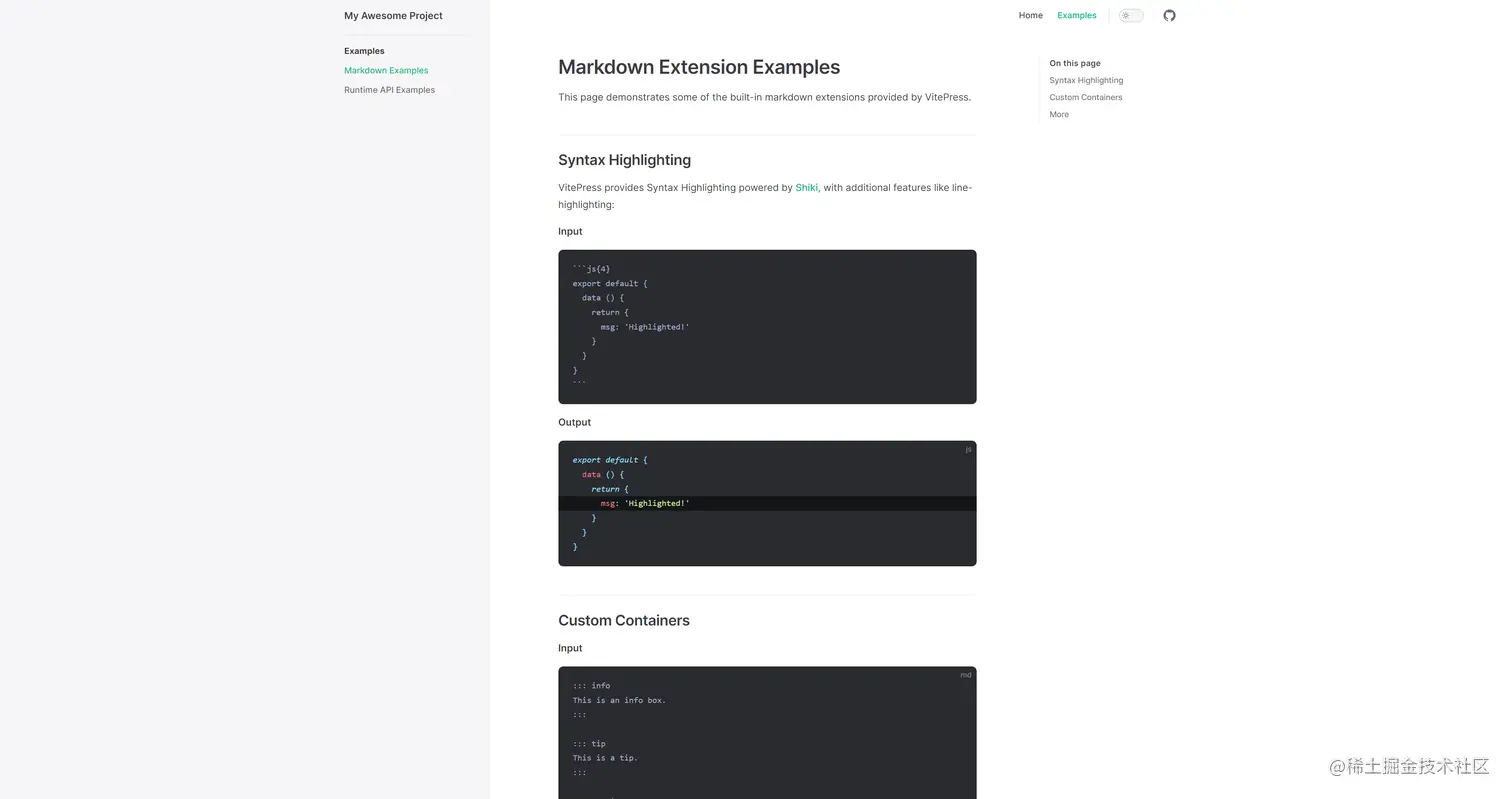This screenshot has width=1512, height=799.
Task: Click the Examples sidebar section heading
Action: tap(364, 51)
